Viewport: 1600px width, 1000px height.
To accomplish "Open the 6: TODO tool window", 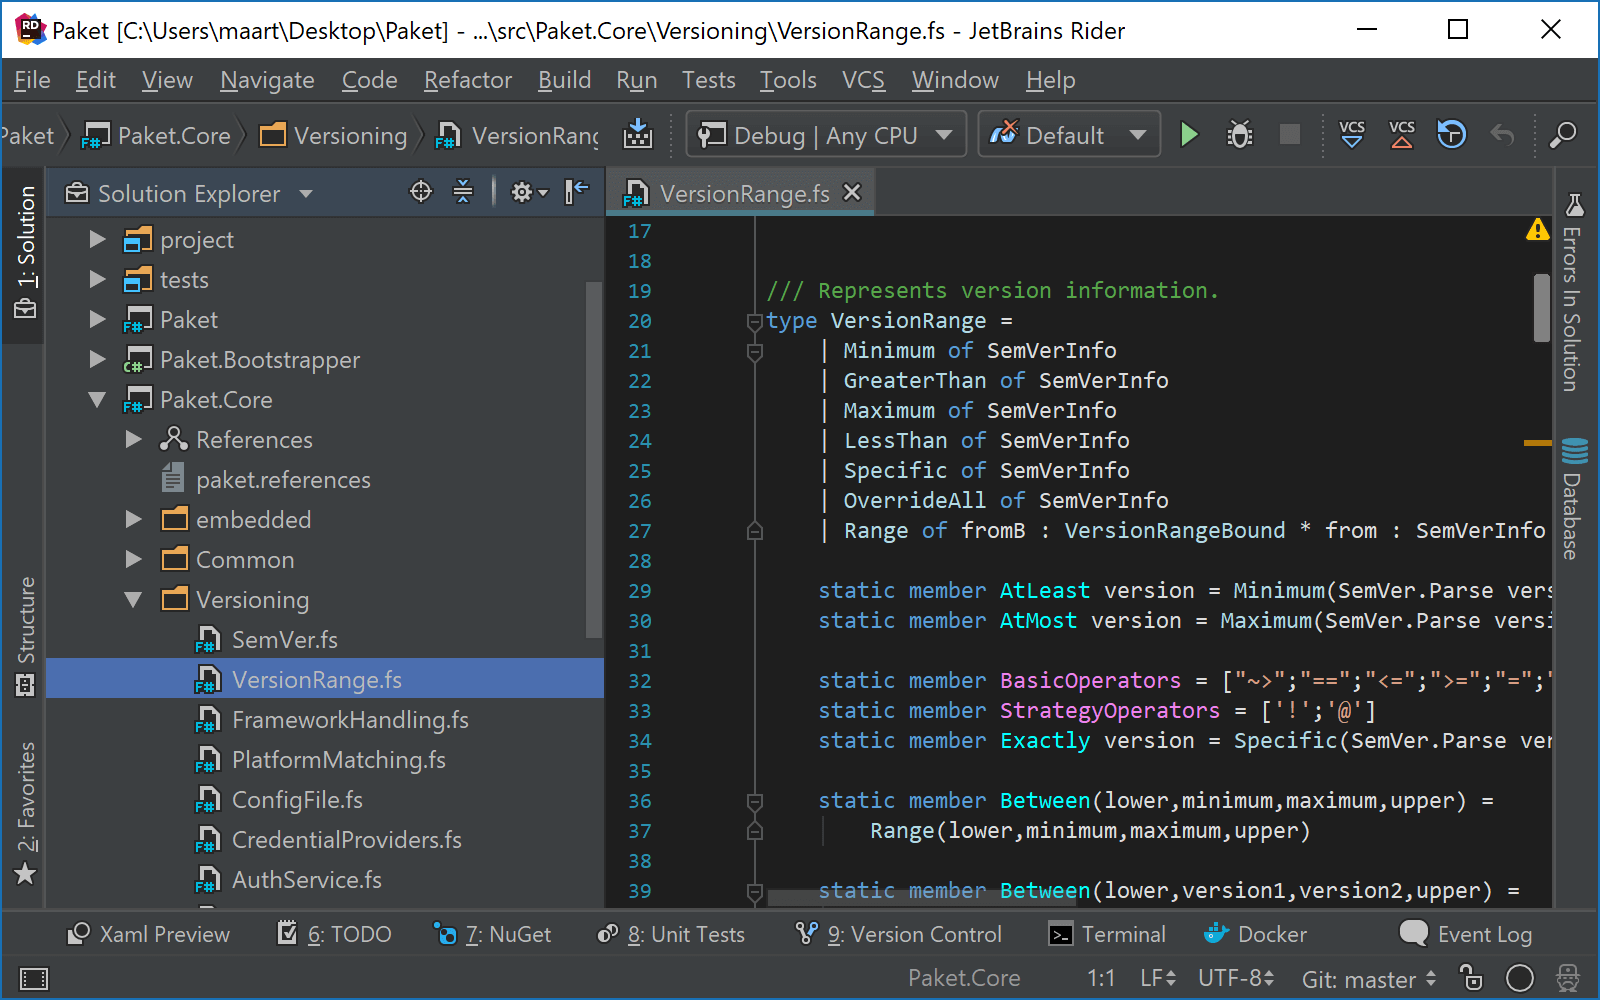I will coord(334,934).
